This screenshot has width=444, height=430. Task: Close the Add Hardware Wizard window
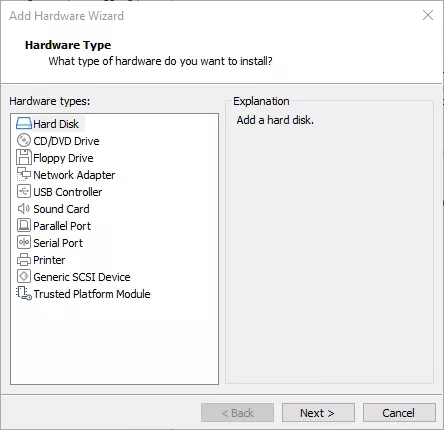(x=428, y=15)
